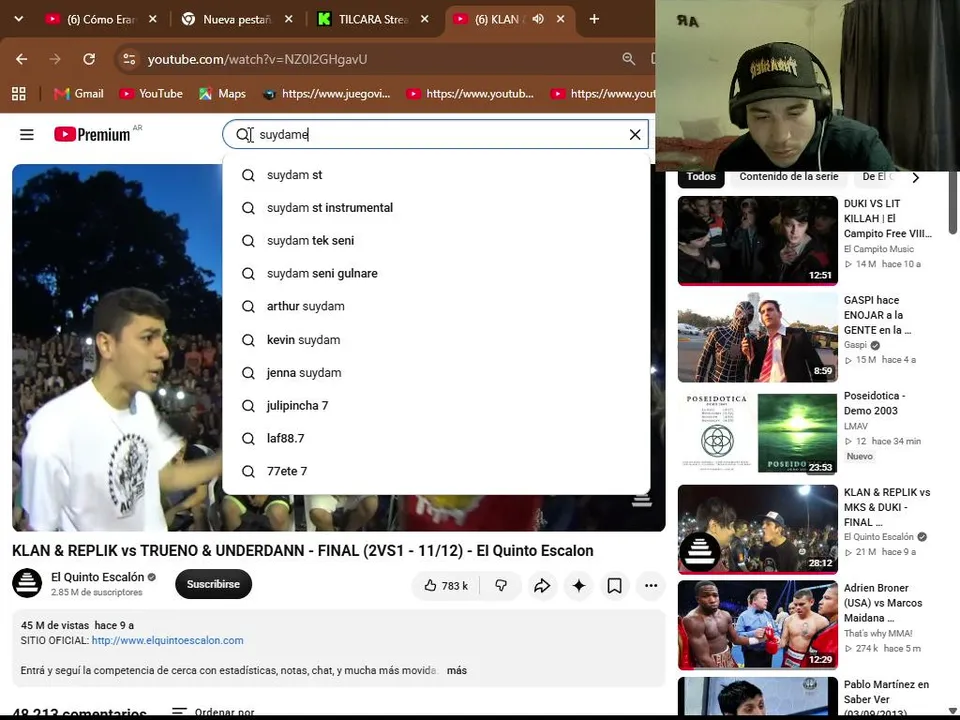Select the "Todos" filter chip
Image resolution: width=960 pixels, height=720 pixels.
coord(701,176)
